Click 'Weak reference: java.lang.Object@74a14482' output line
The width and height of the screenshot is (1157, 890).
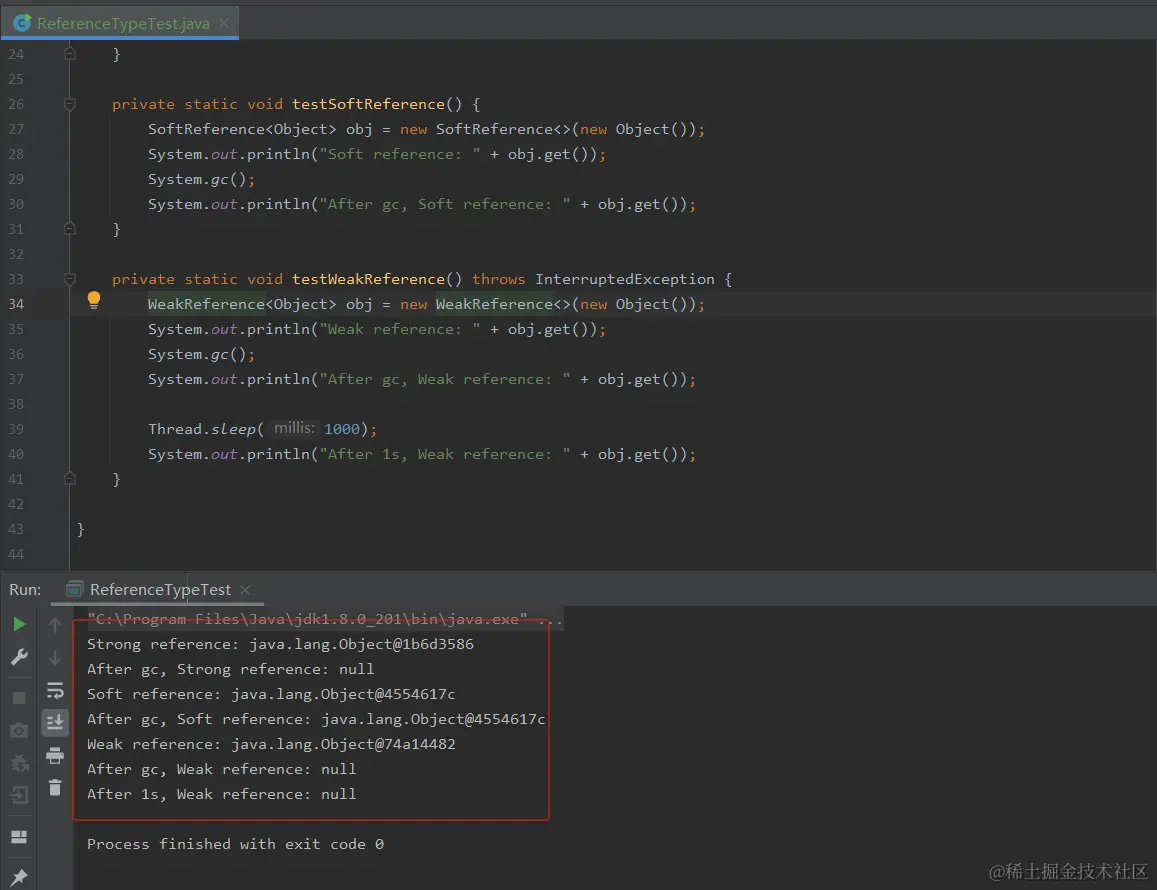pyautogui.click(x=271, y=745)
